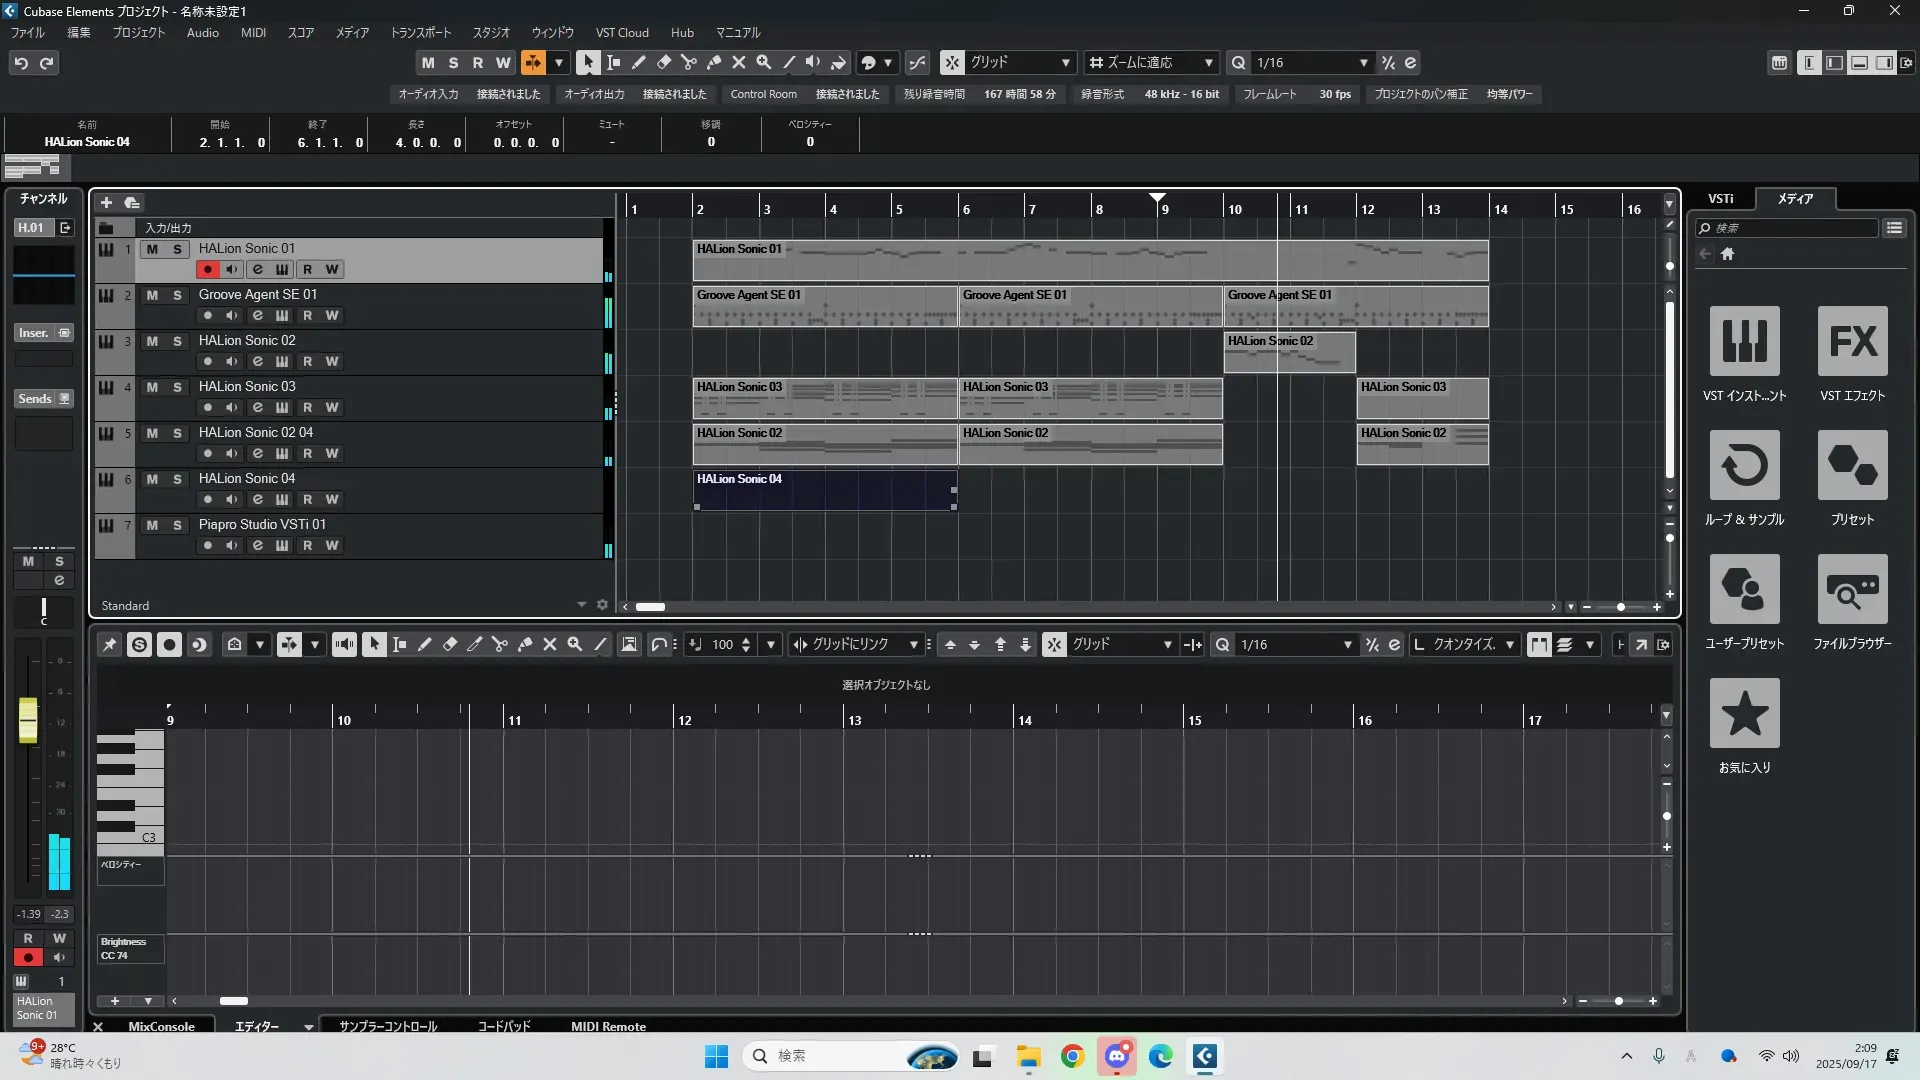The height and width of the screenshot is (1080, 1920).
Task: Open the VST Instruments media tile
Action: click(x=1744, y=342)
